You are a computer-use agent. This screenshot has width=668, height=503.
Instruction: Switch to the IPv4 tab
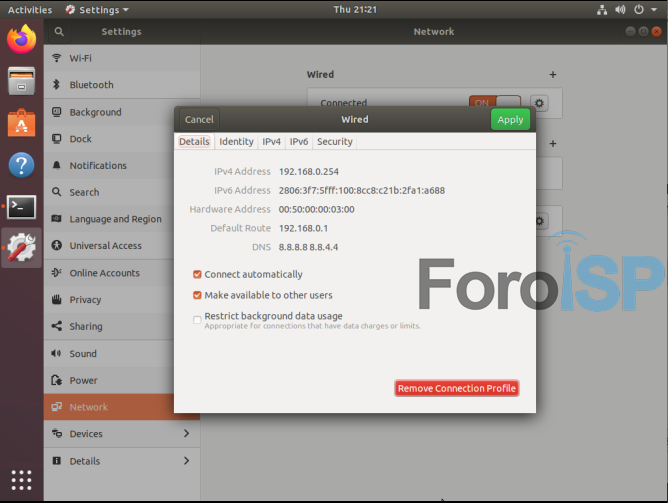271,142
